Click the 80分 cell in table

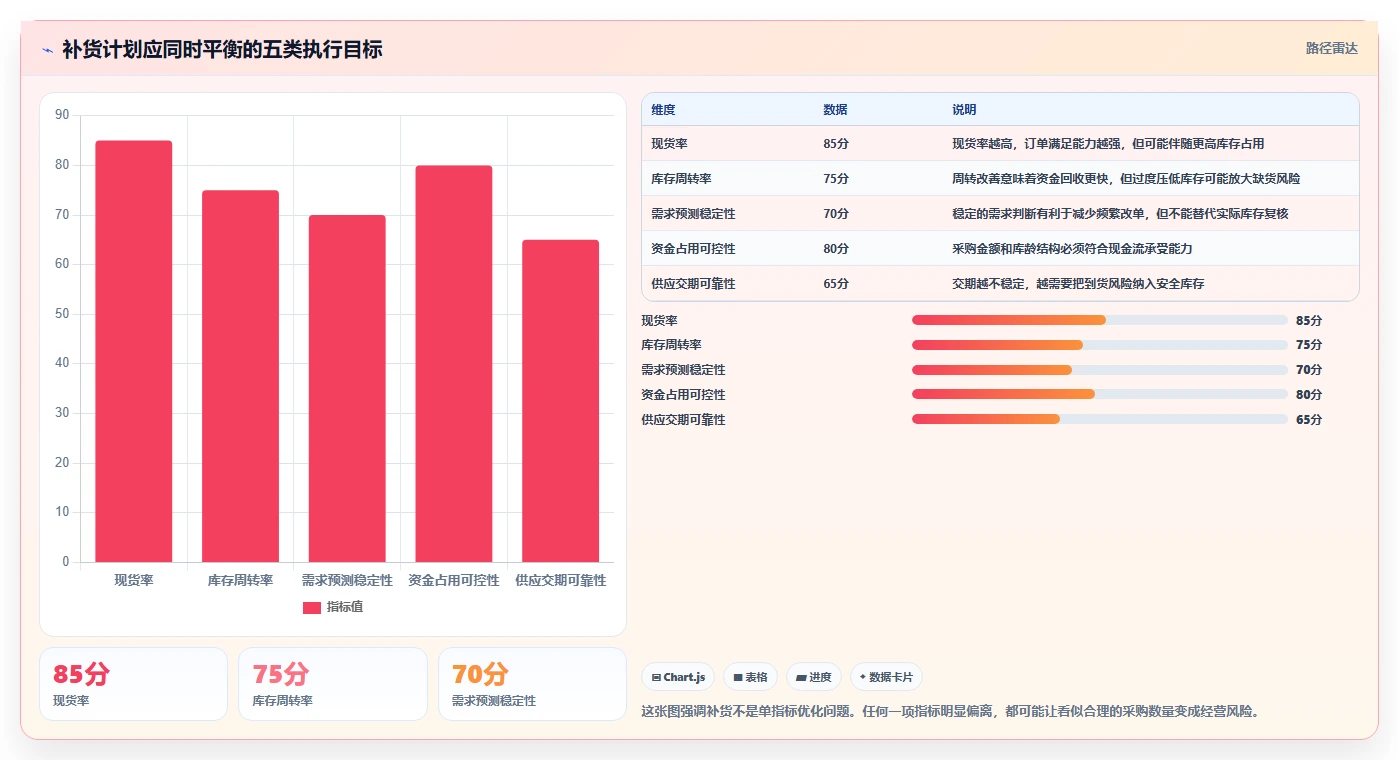coord(836,249)
